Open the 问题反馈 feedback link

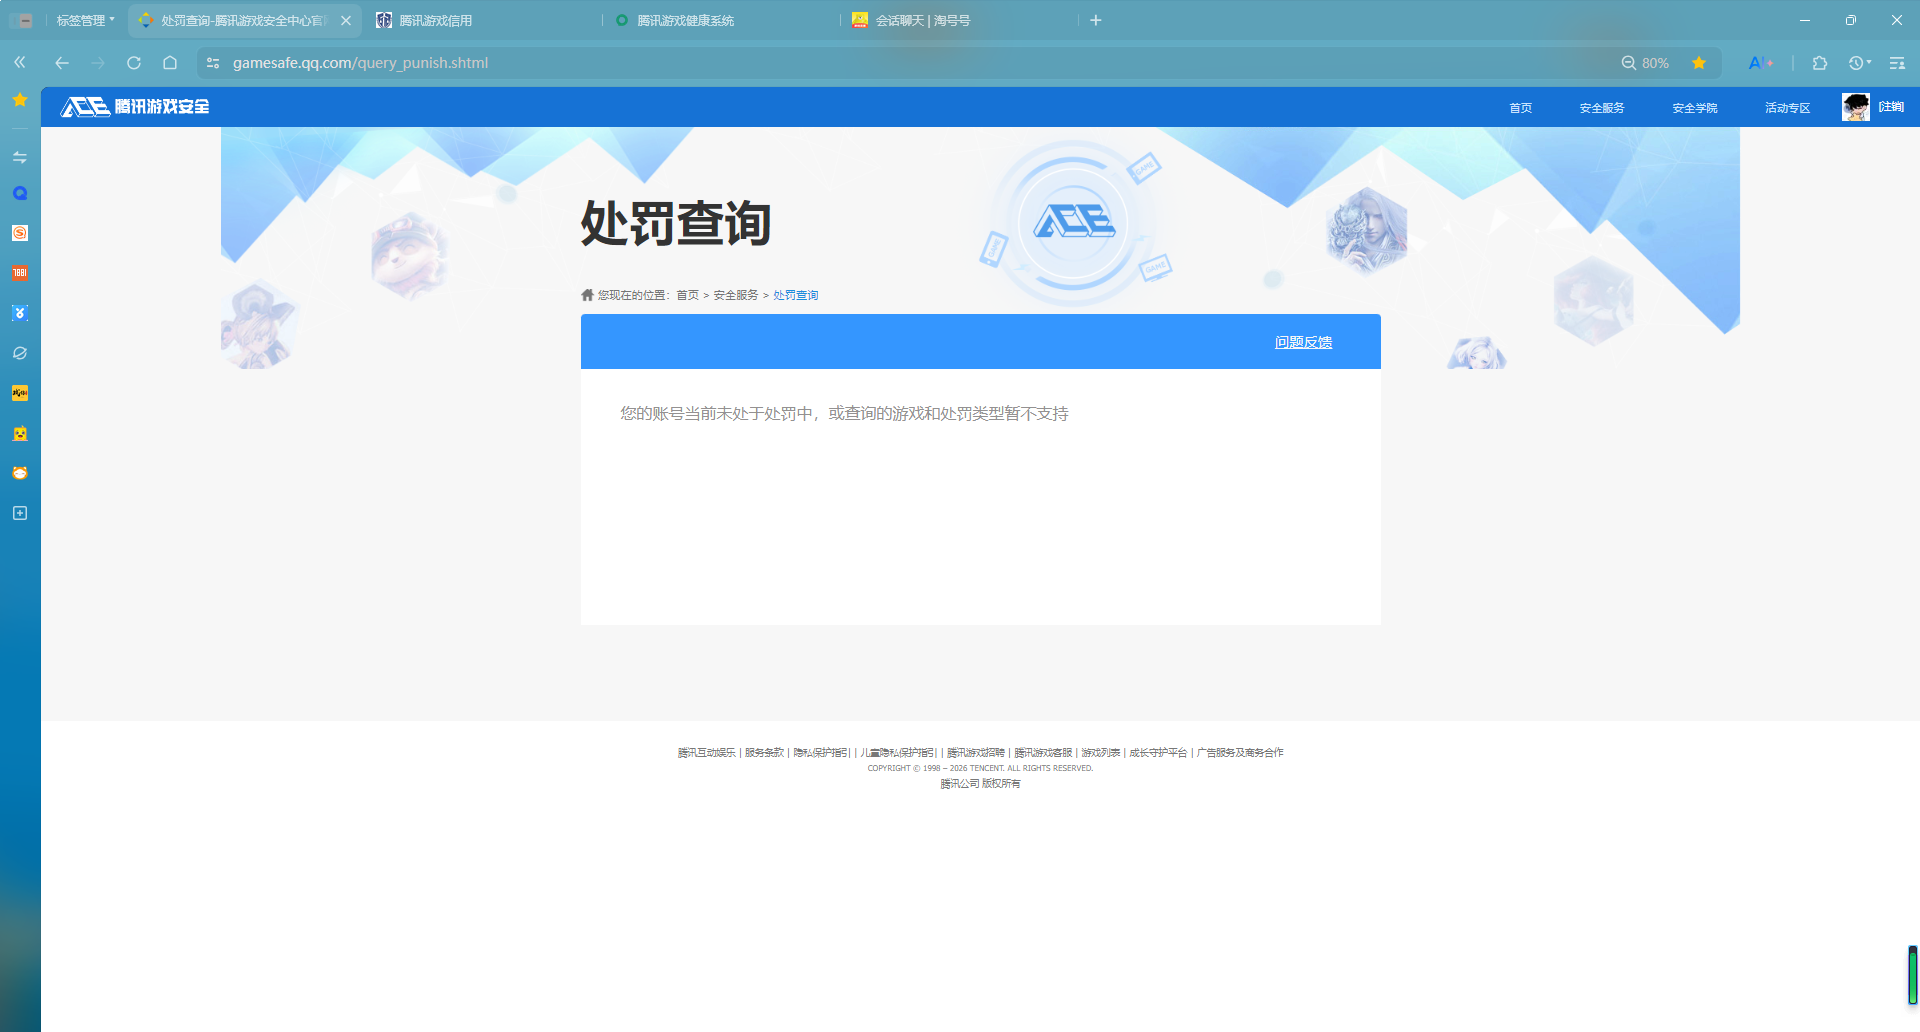point(1303,342)
